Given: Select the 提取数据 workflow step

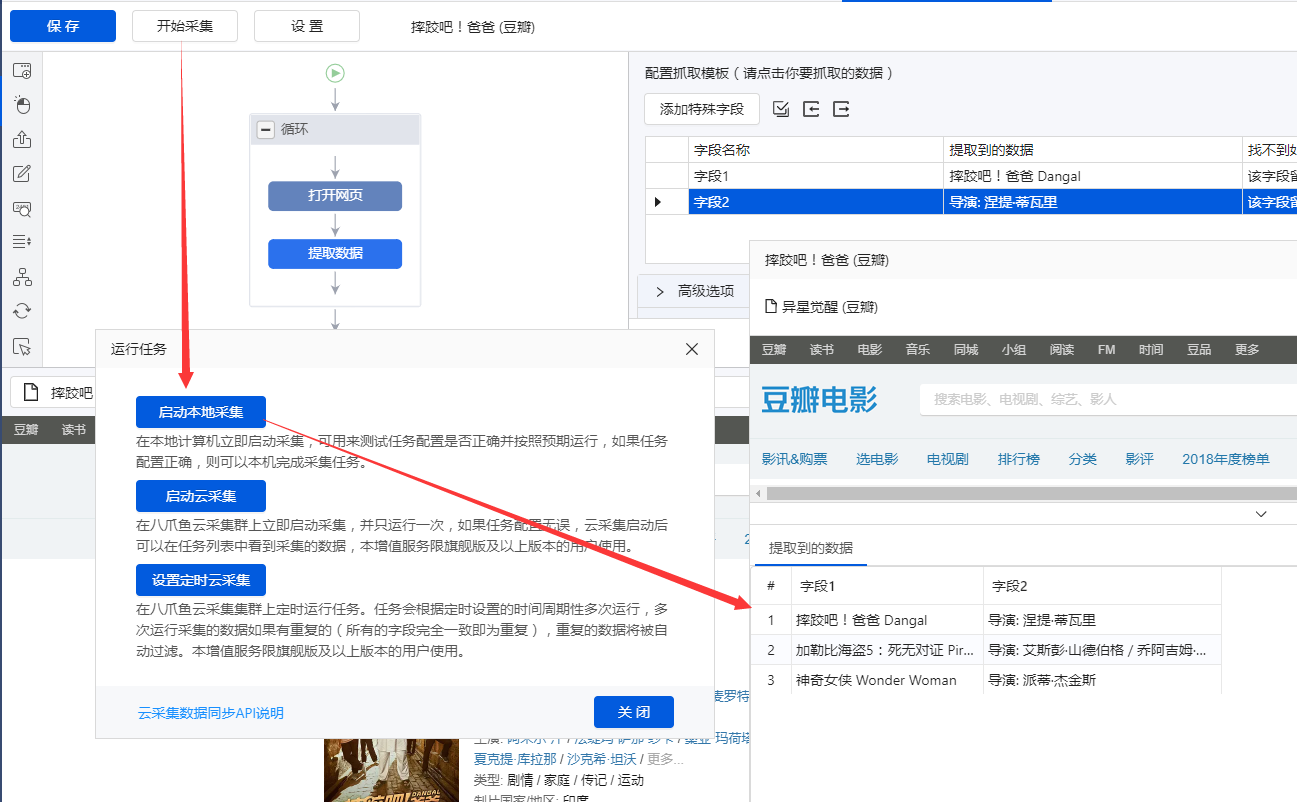Looking at the screenshot, I should pos(335,254).
